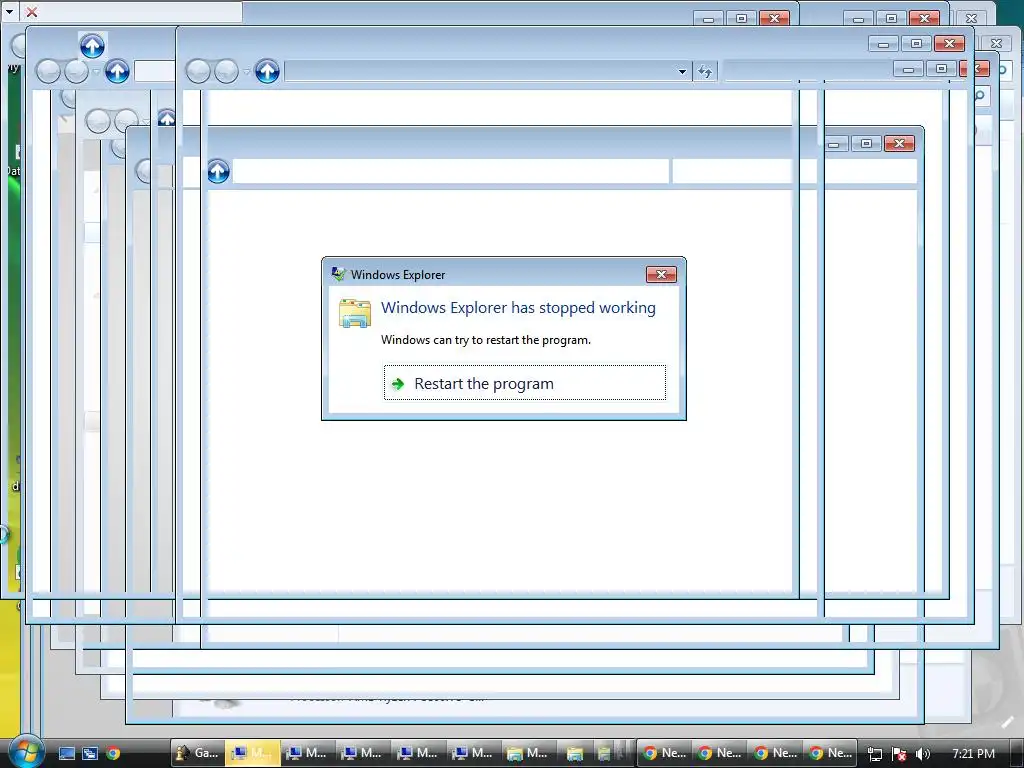This screenshot has width=1024, height=768.
Task: Click the blank address bar with the dropdown arrow
Action: pos(488,71)
